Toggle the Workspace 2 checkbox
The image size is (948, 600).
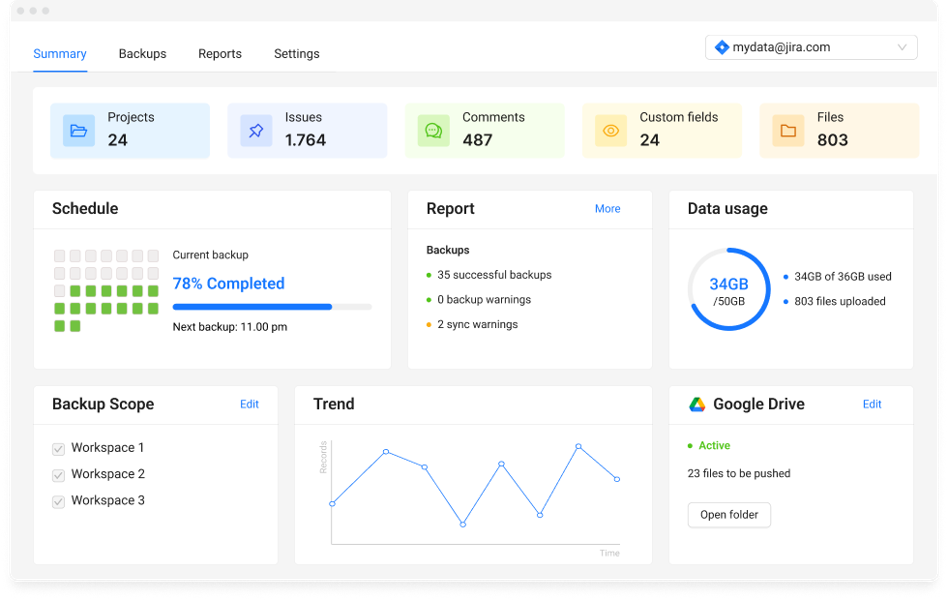59,475
